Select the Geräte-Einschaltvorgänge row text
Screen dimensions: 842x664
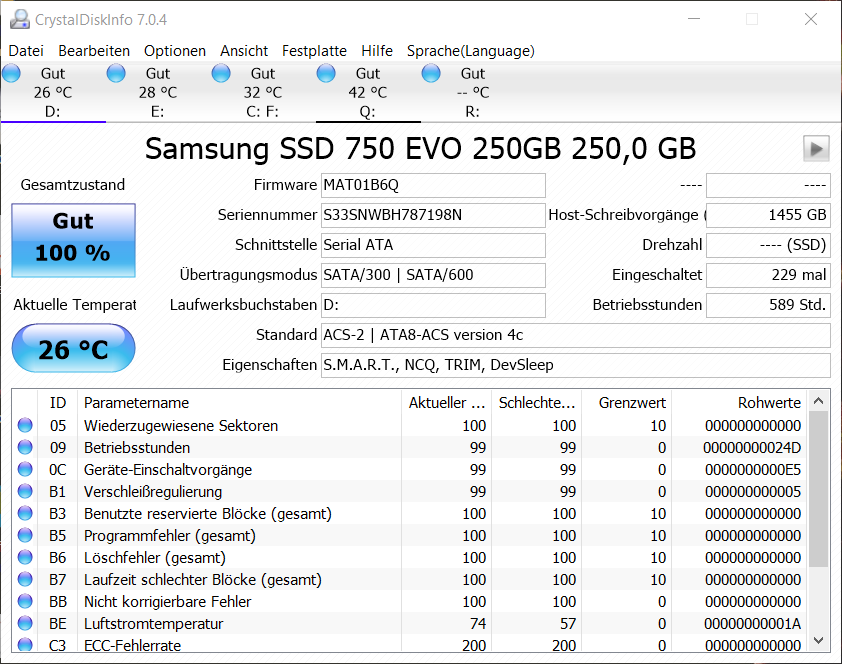pyautogui.click(x=168, y=470)
